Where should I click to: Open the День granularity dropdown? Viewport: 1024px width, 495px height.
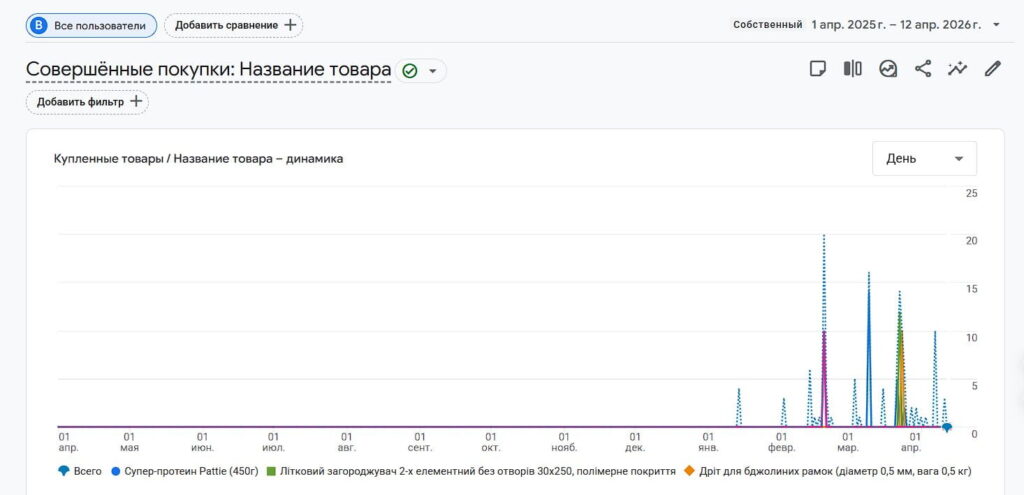[x=924, y=158]
